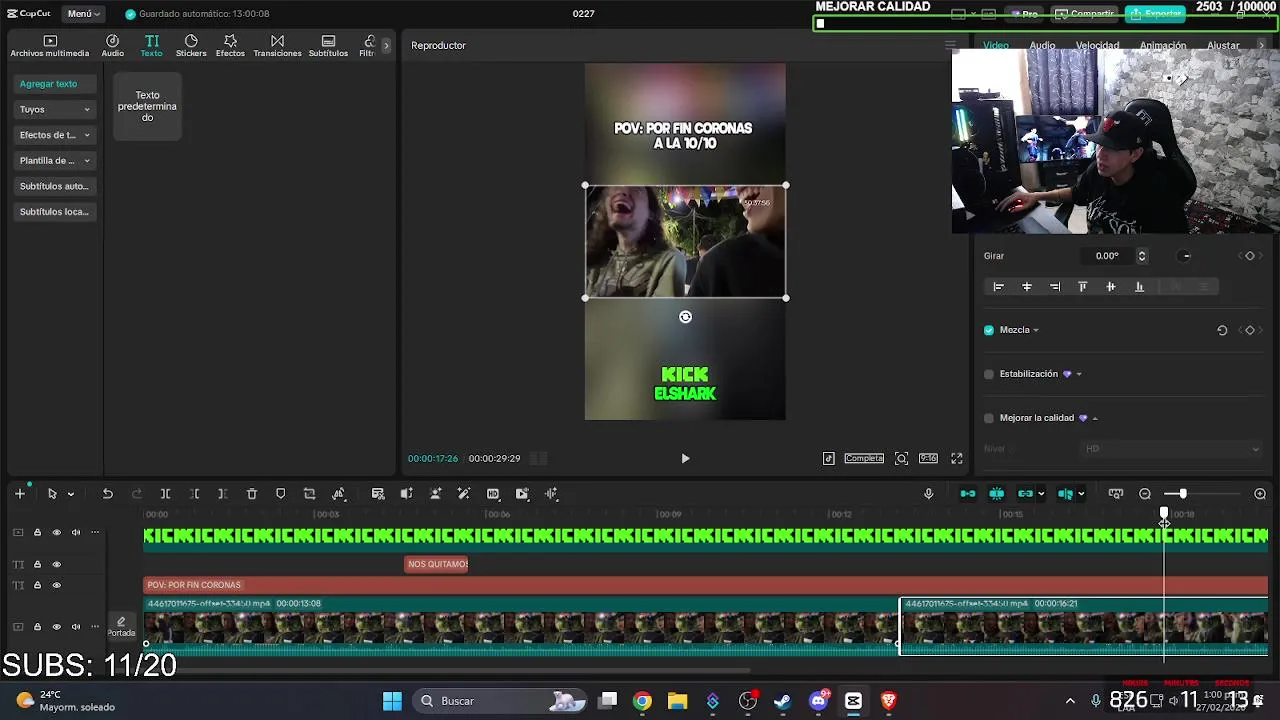The image size is (1280, 720).
Task: Click the Completa quality button
Action: pos(864,458)
